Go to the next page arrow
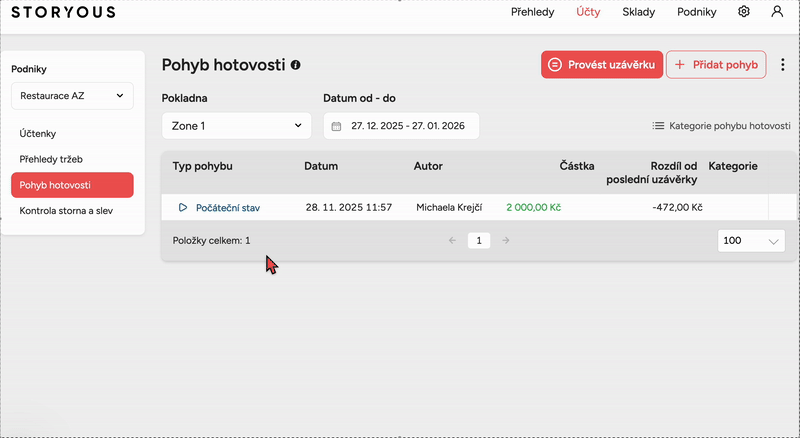 point(506,241)
